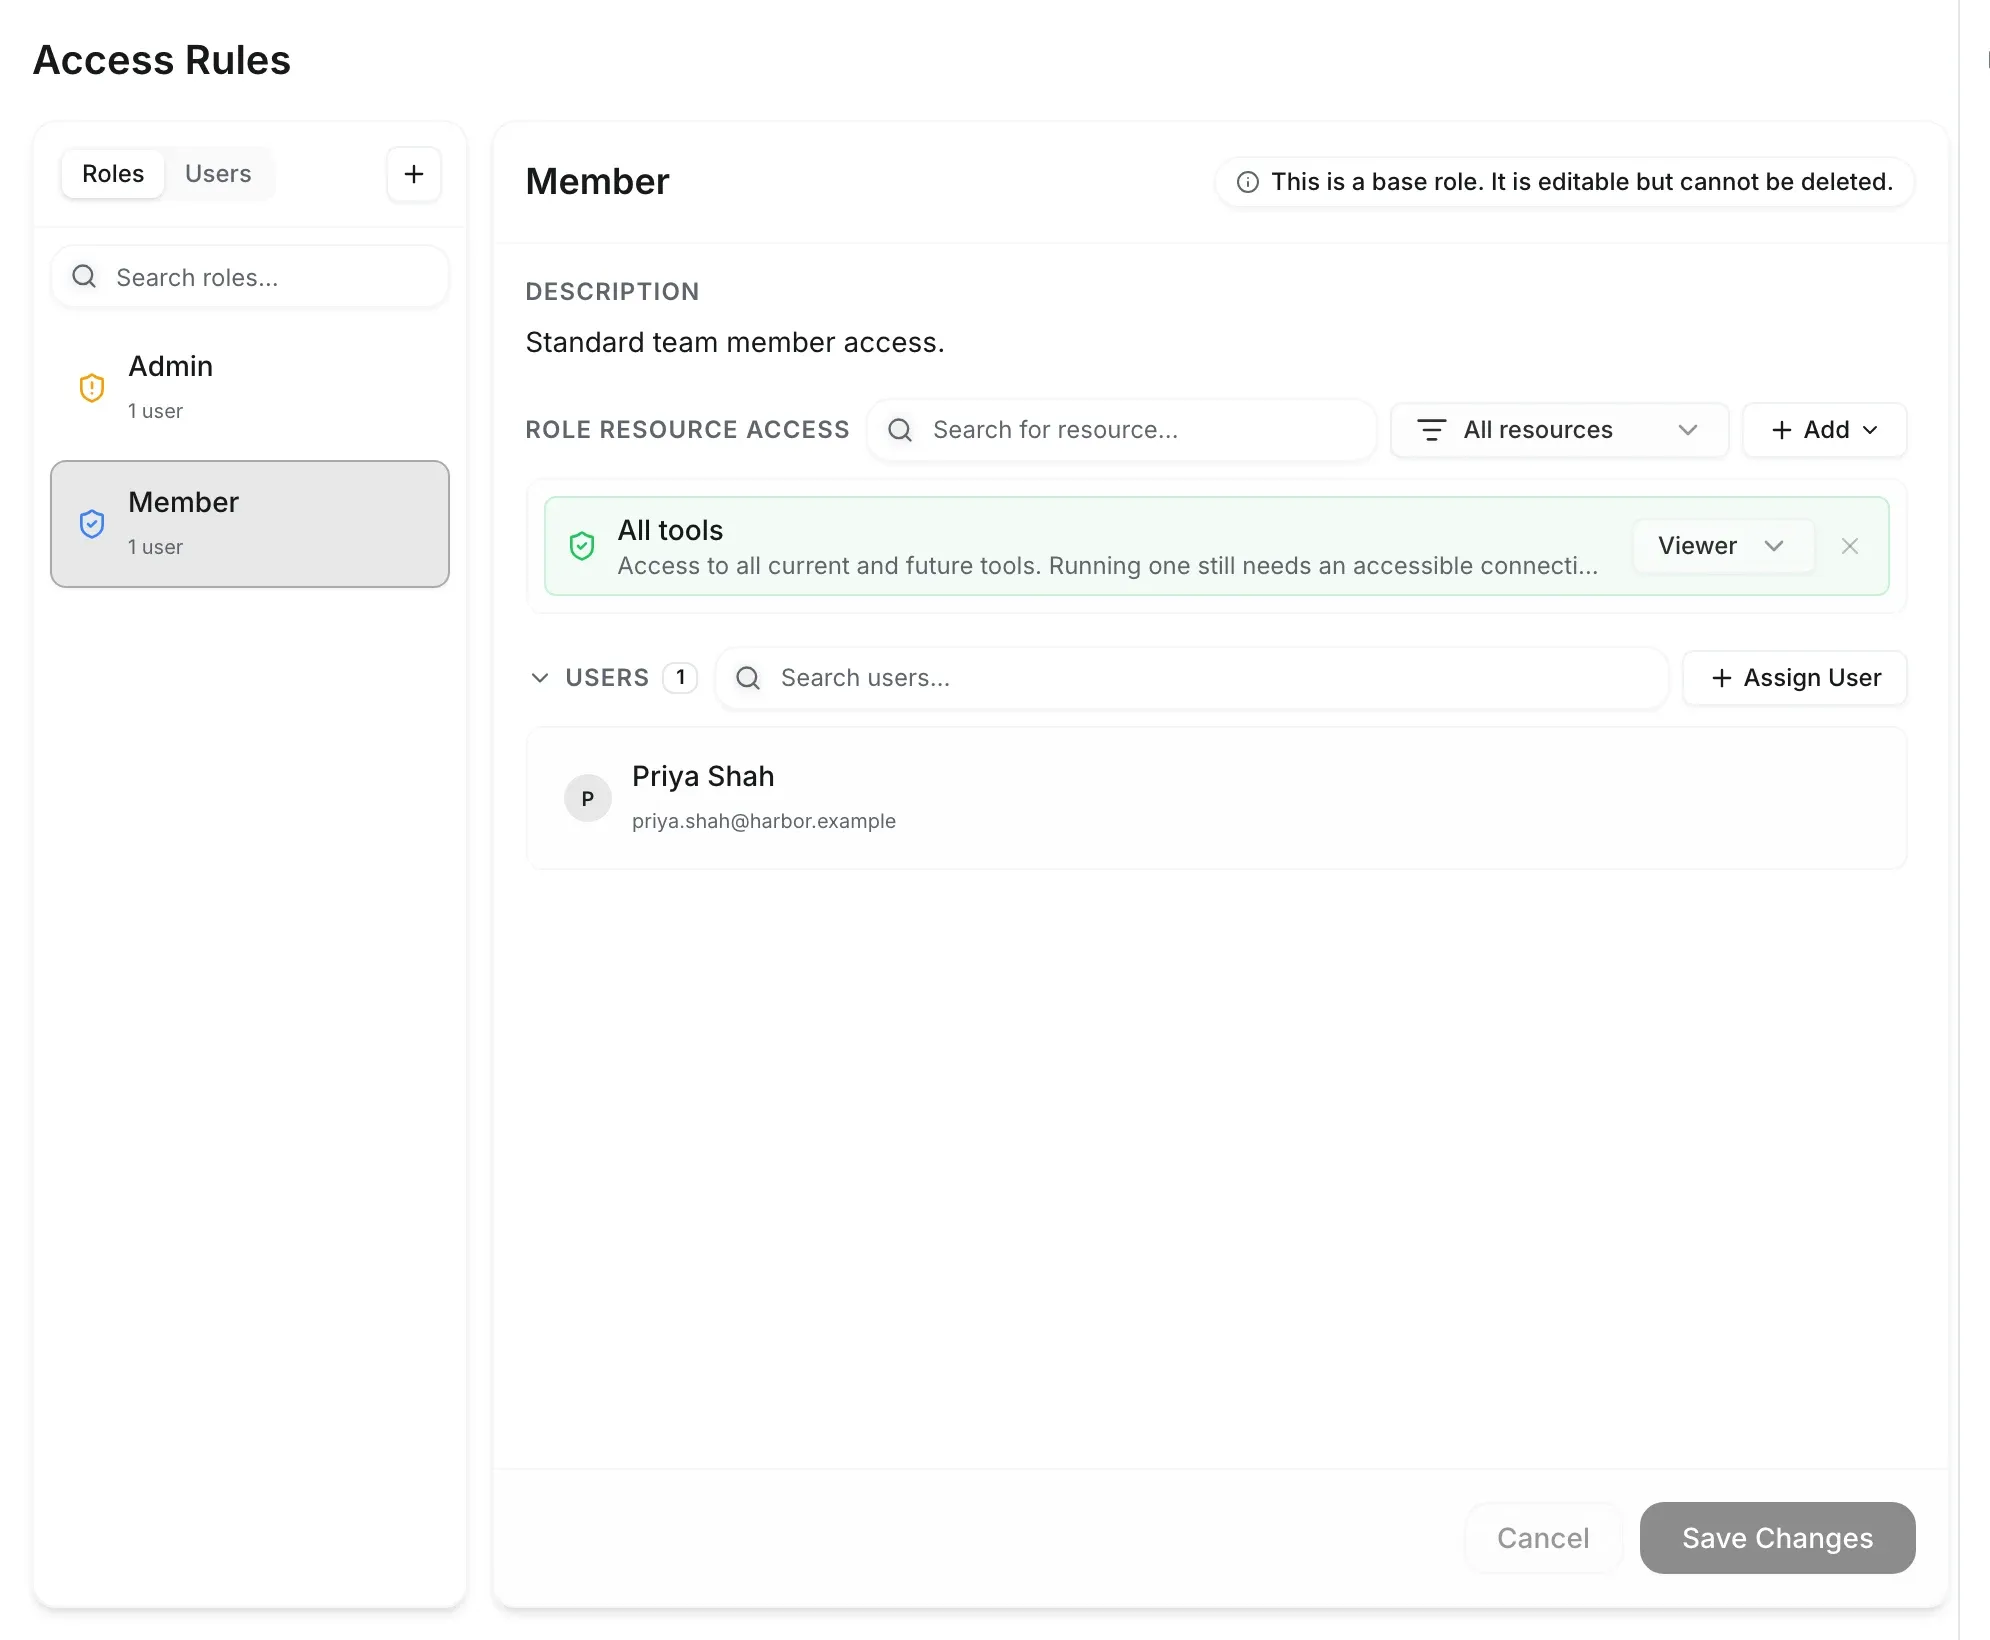Open the Viewer permission dropdown

click(x=1723, y=546)
